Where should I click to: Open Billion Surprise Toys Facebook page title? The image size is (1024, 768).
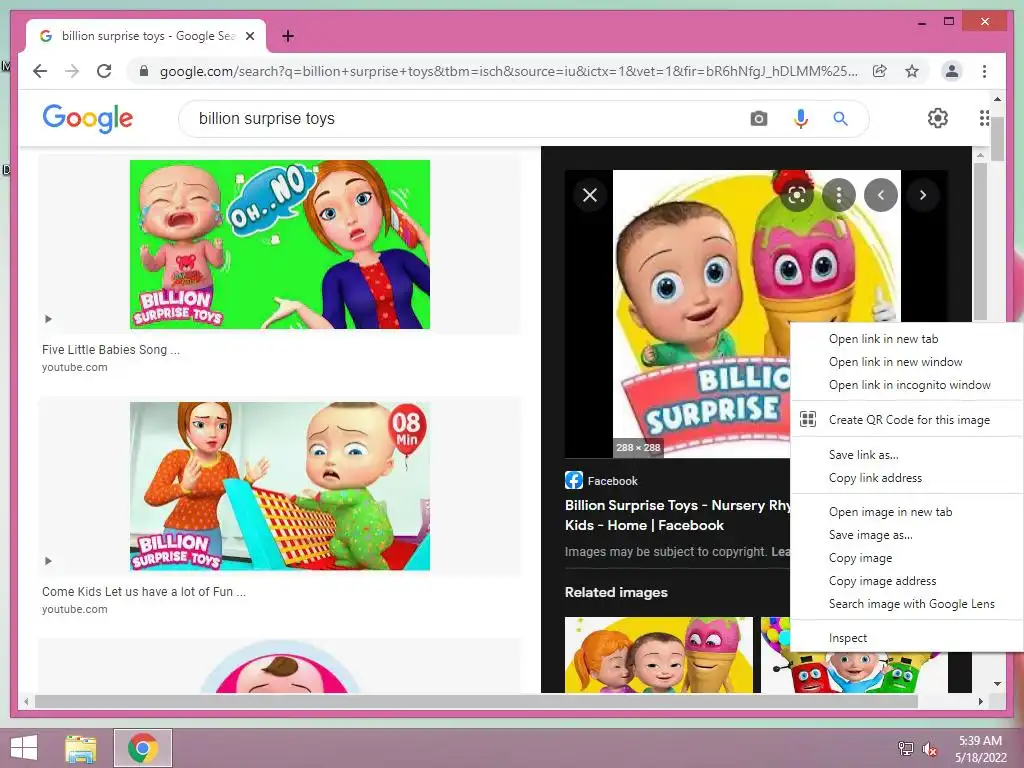click(677, 515)
